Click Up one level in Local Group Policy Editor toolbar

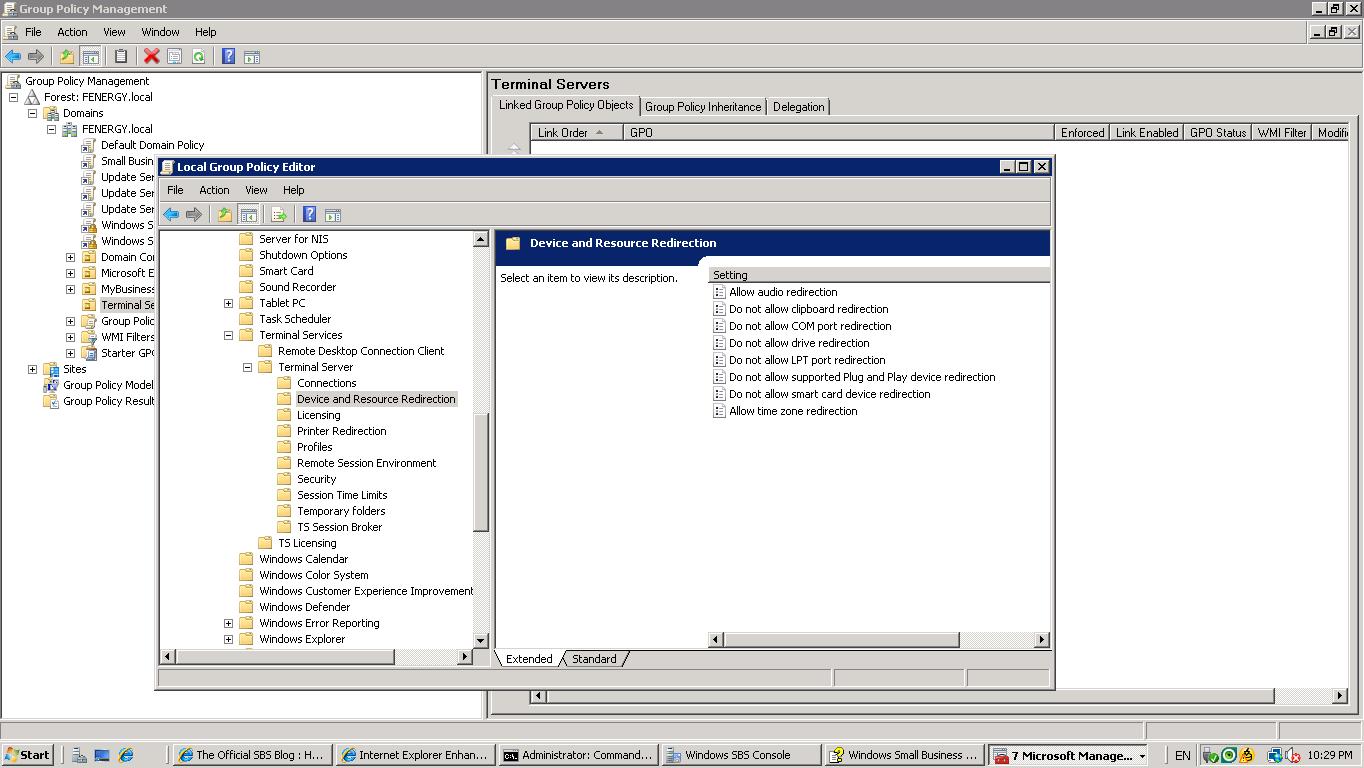pyautogui.click(x=225, y=215)
